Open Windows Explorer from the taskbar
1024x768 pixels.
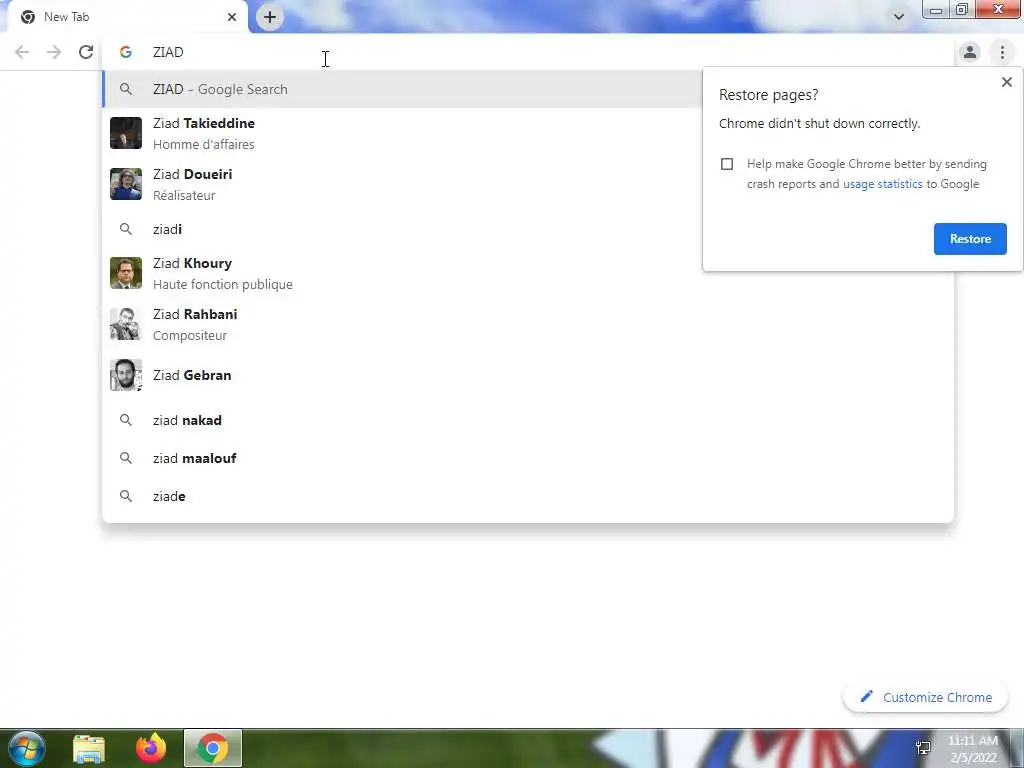pyautogui.click(x=89, y=748)
